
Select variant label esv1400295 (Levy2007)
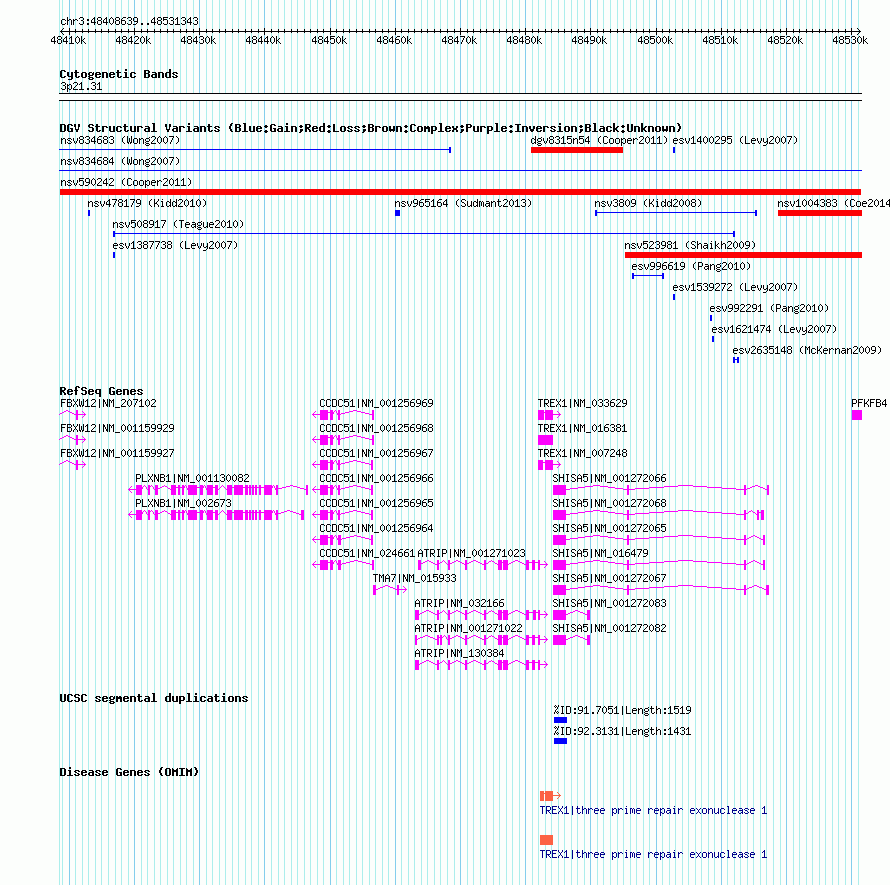coord(735,140)
